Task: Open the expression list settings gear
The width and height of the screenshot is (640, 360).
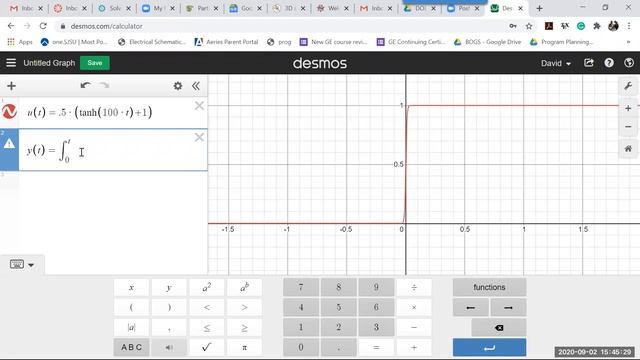Action: [x=178, y=86]
